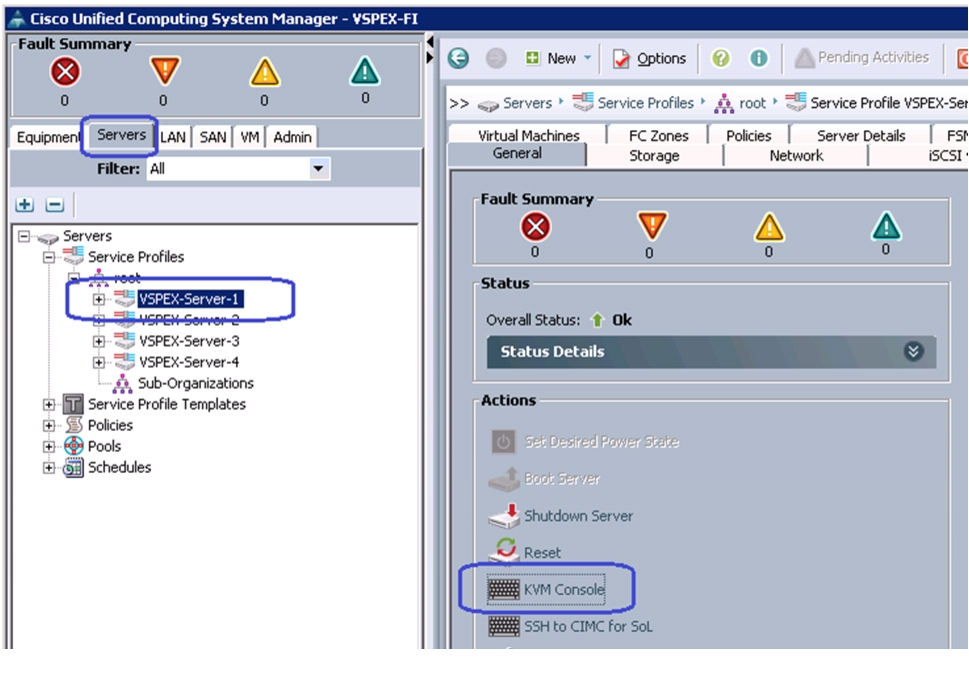Switch to the LAN tab

[x=173, y=137]
